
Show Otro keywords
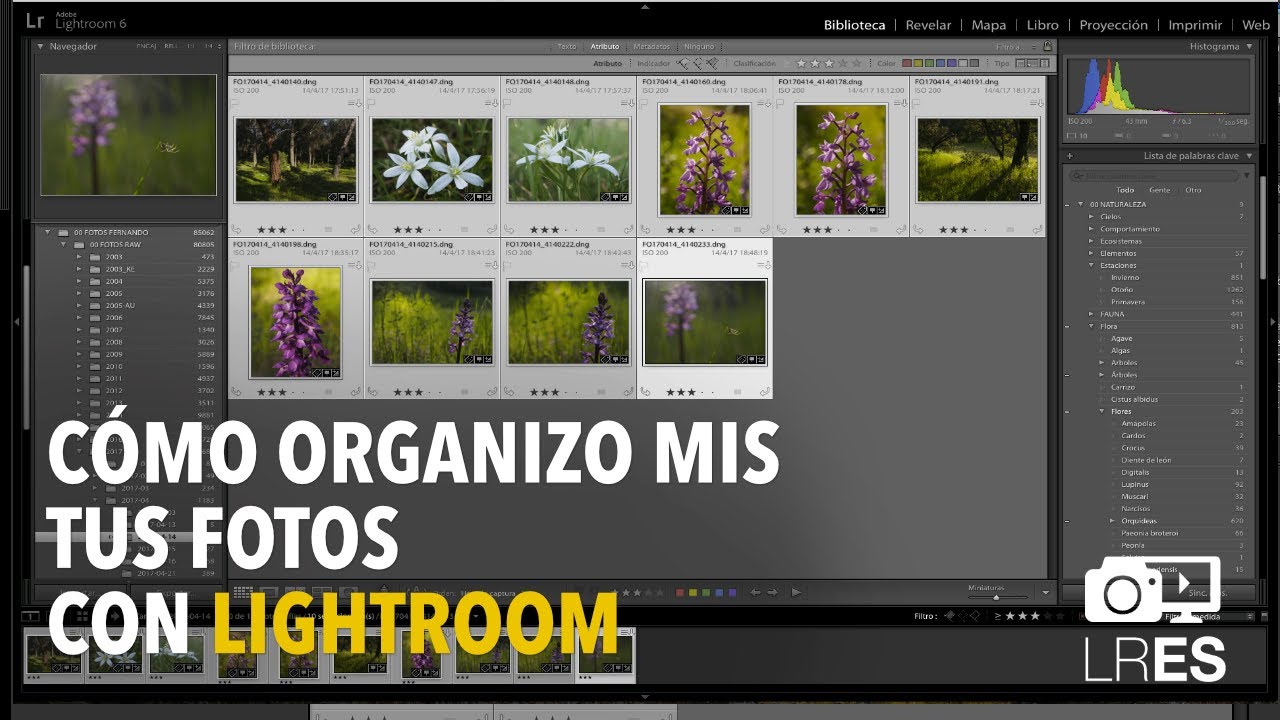(x=1193, y=190)
